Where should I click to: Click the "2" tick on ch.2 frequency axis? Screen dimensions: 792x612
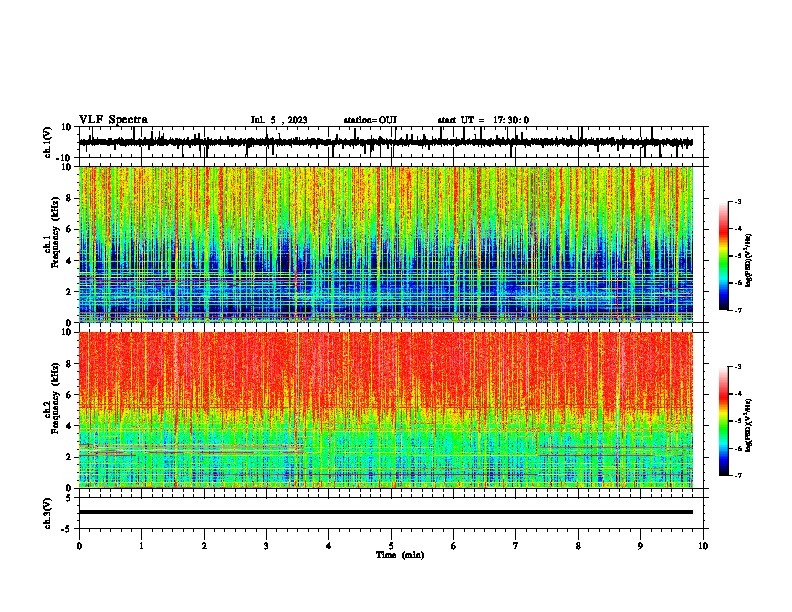[x=69, y=457]
